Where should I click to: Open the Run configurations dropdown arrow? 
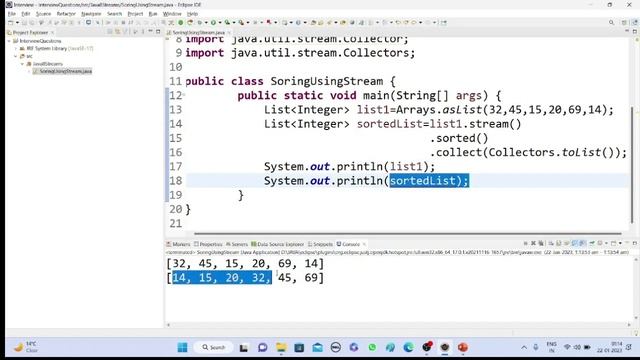(x=220, y=22)
